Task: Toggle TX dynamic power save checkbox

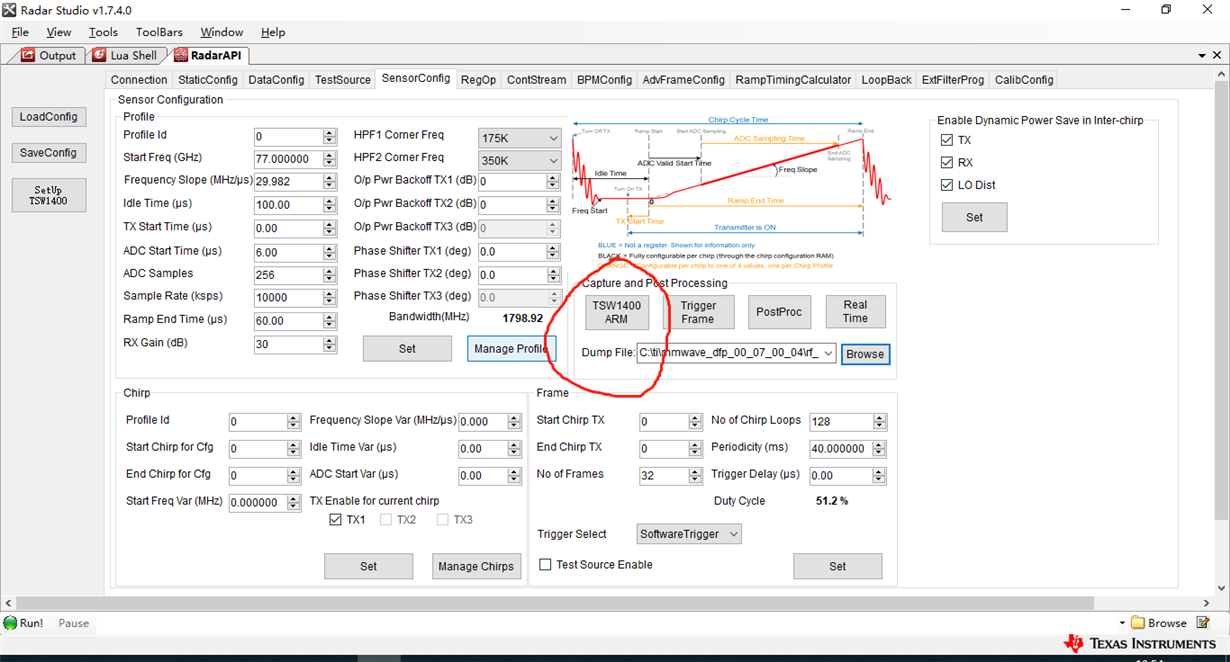Action: click(947, 140)
